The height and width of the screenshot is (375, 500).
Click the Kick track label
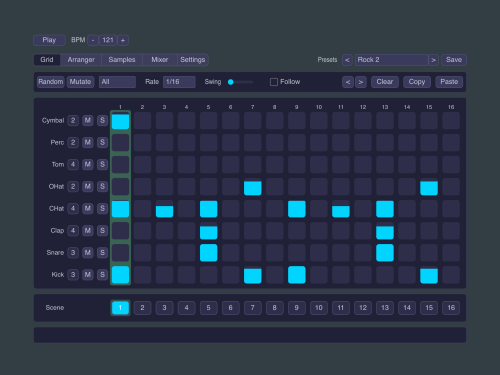(x=58, y=275)
